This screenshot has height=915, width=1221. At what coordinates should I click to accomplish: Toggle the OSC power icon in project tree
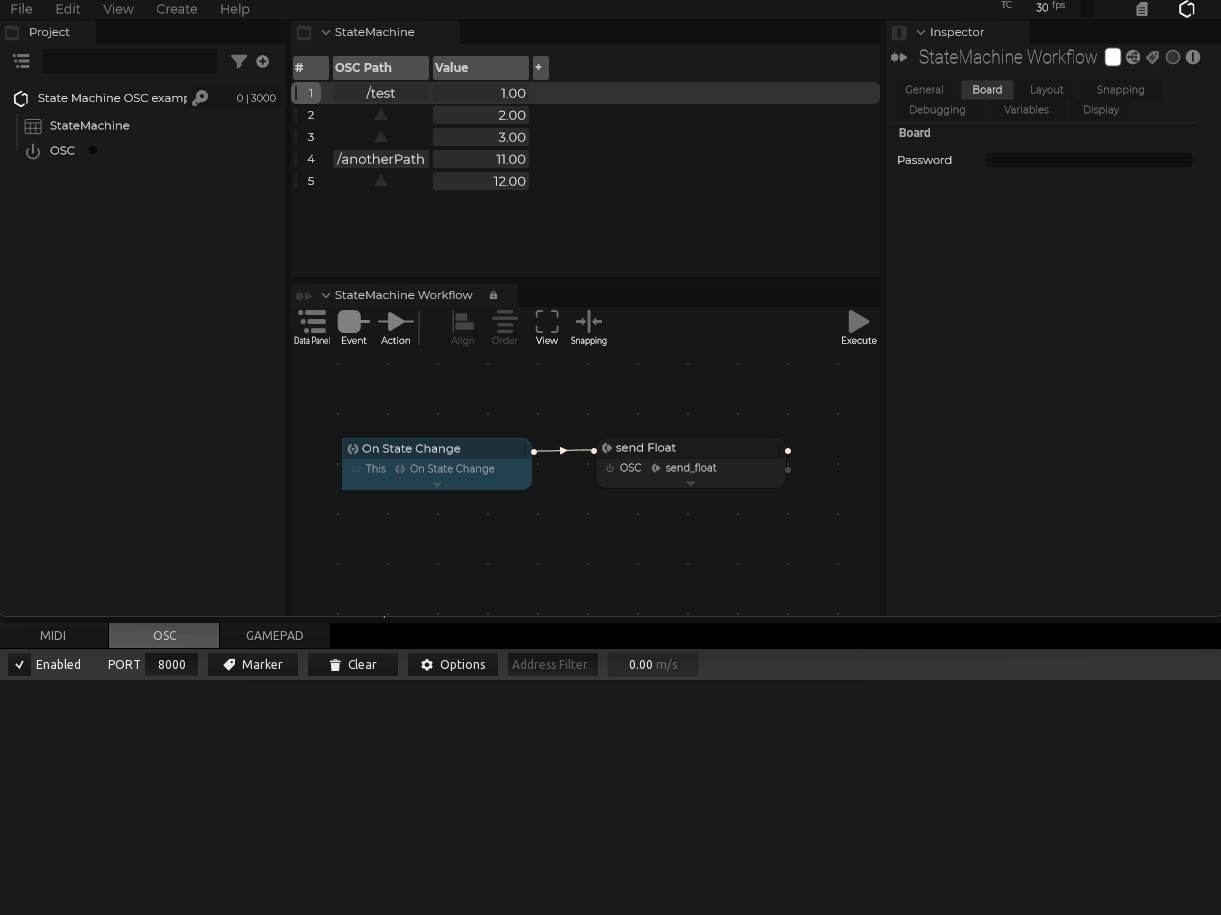[x=33, y=151]
